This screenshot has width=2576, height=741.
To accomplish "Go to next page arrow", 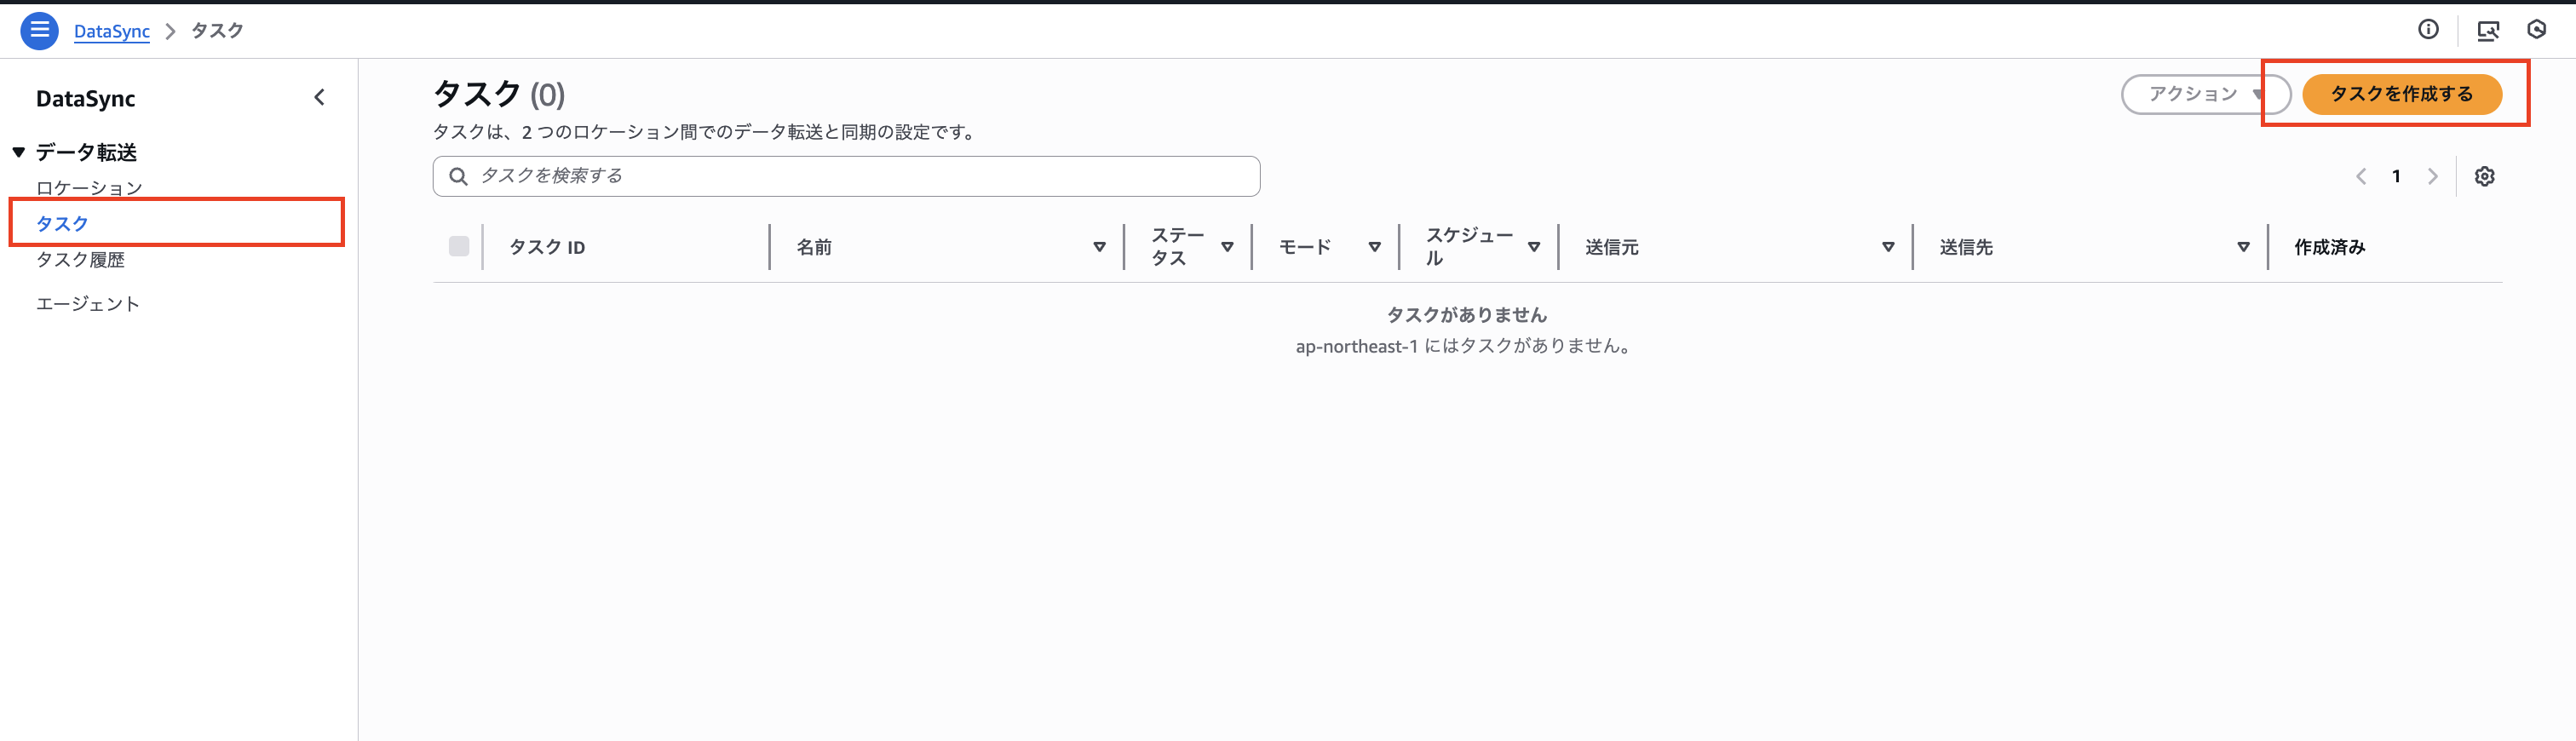I will [2432, 176].
